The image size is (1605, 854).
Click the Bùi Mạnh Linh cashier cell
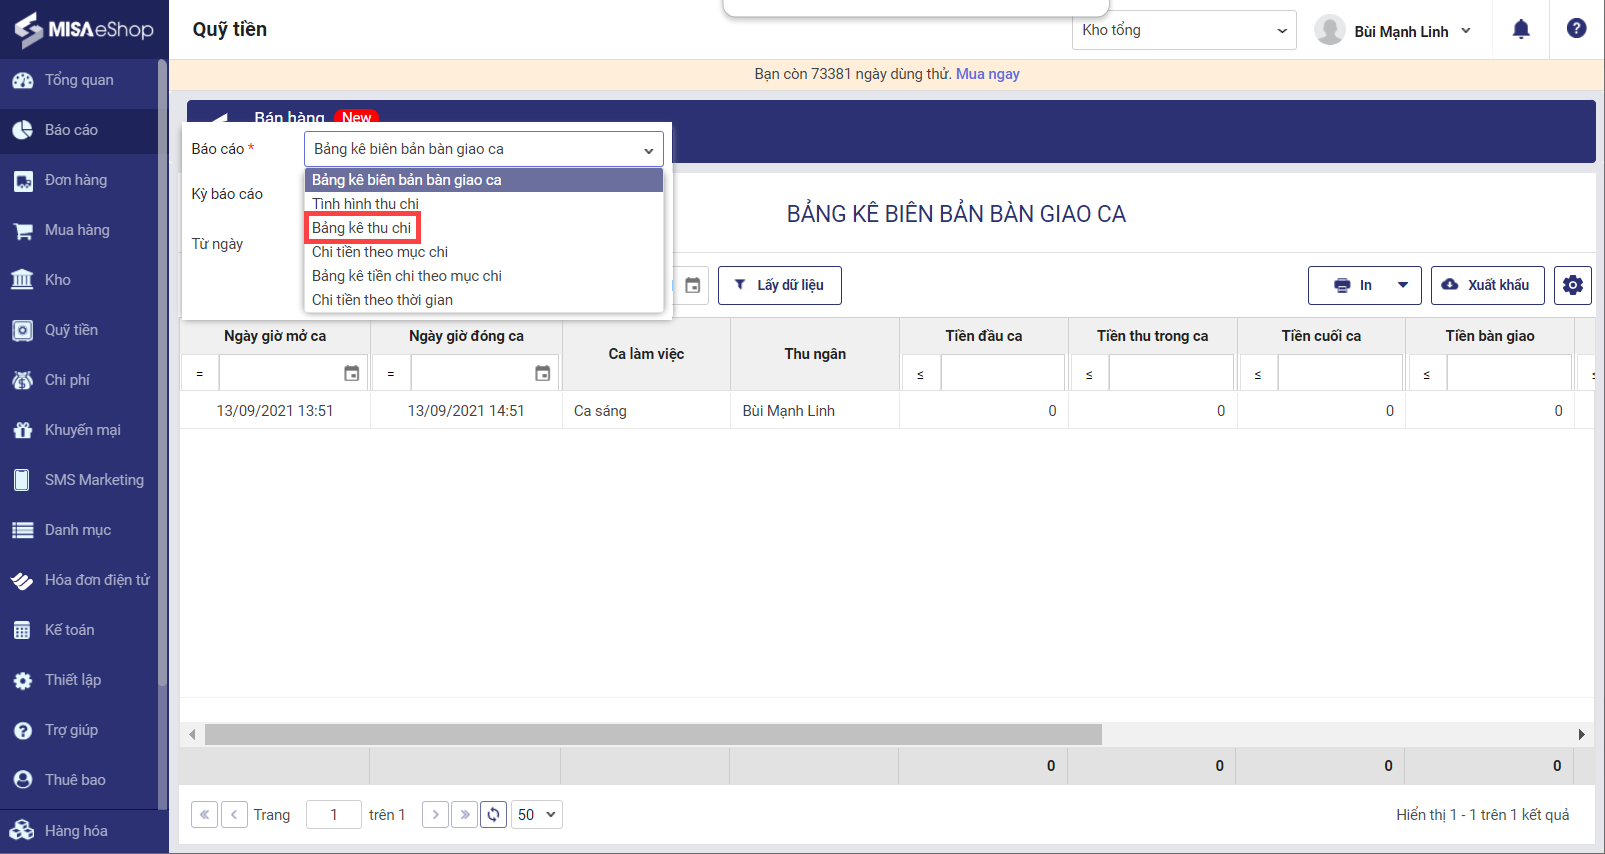tap(815, 411)
